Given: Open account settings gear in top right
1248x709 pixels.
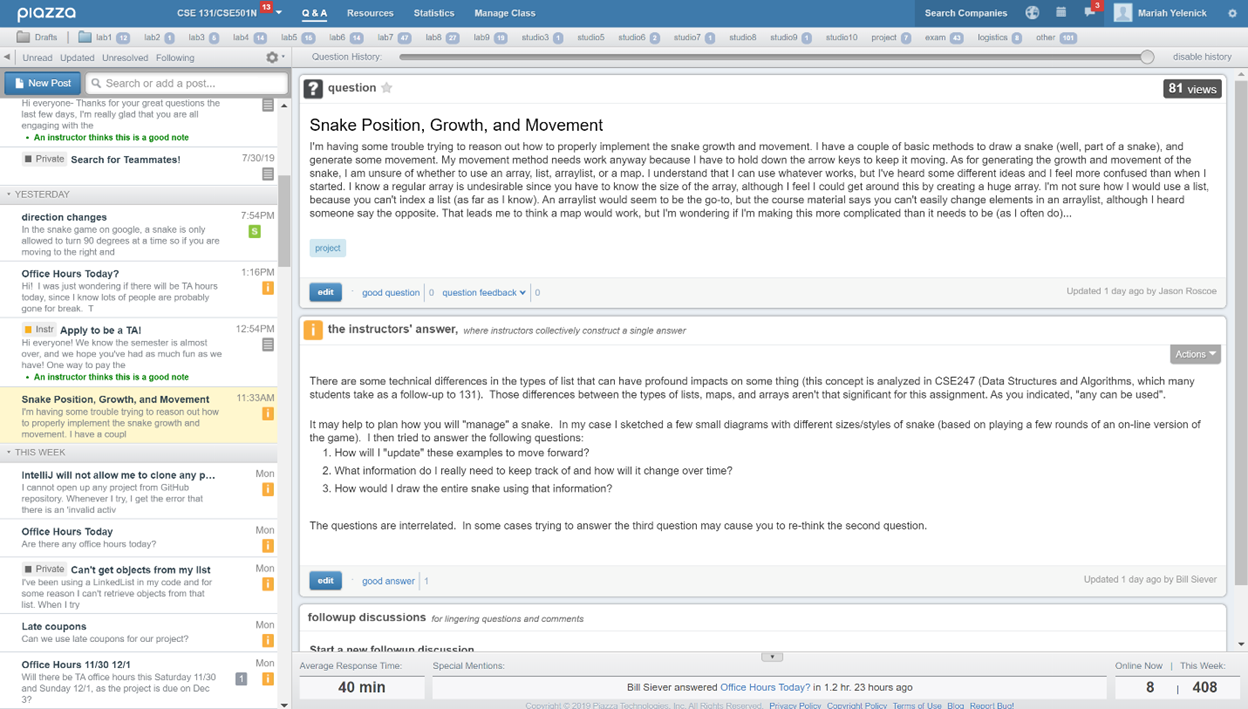Looking at the screenshot, I should pos(1230,13).
